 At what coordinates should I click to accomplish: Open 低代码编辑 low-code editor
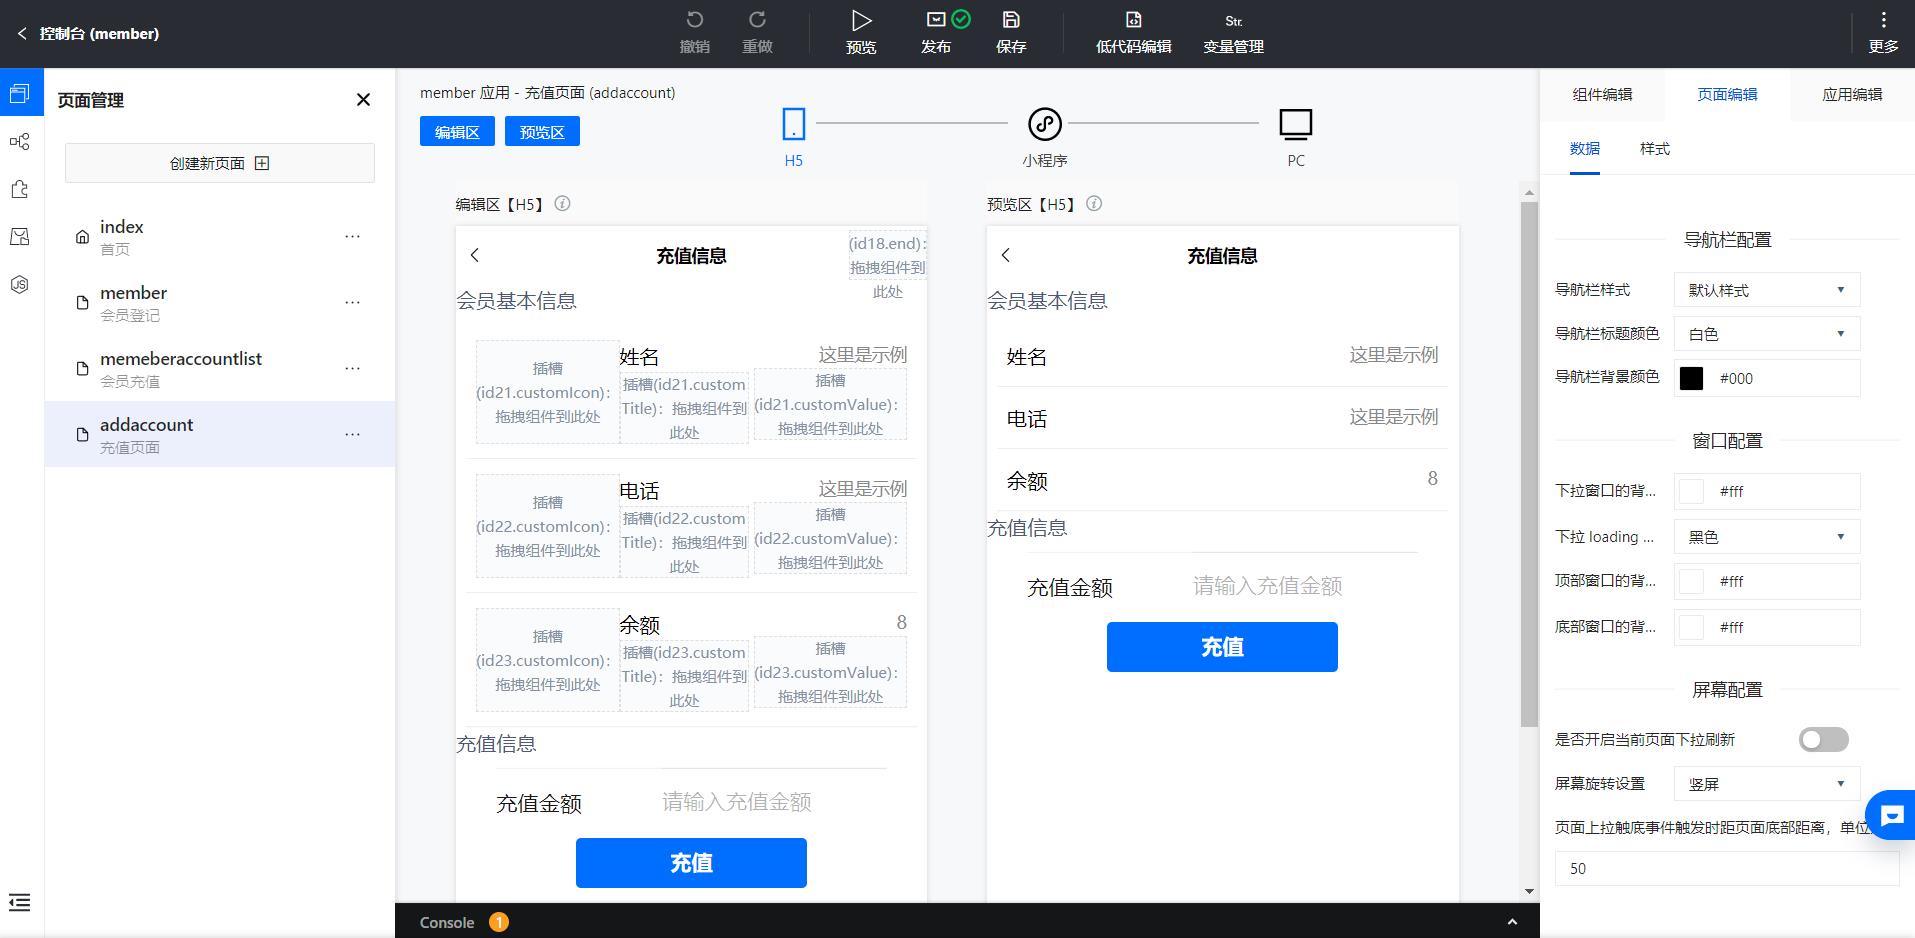(1133, 32)
